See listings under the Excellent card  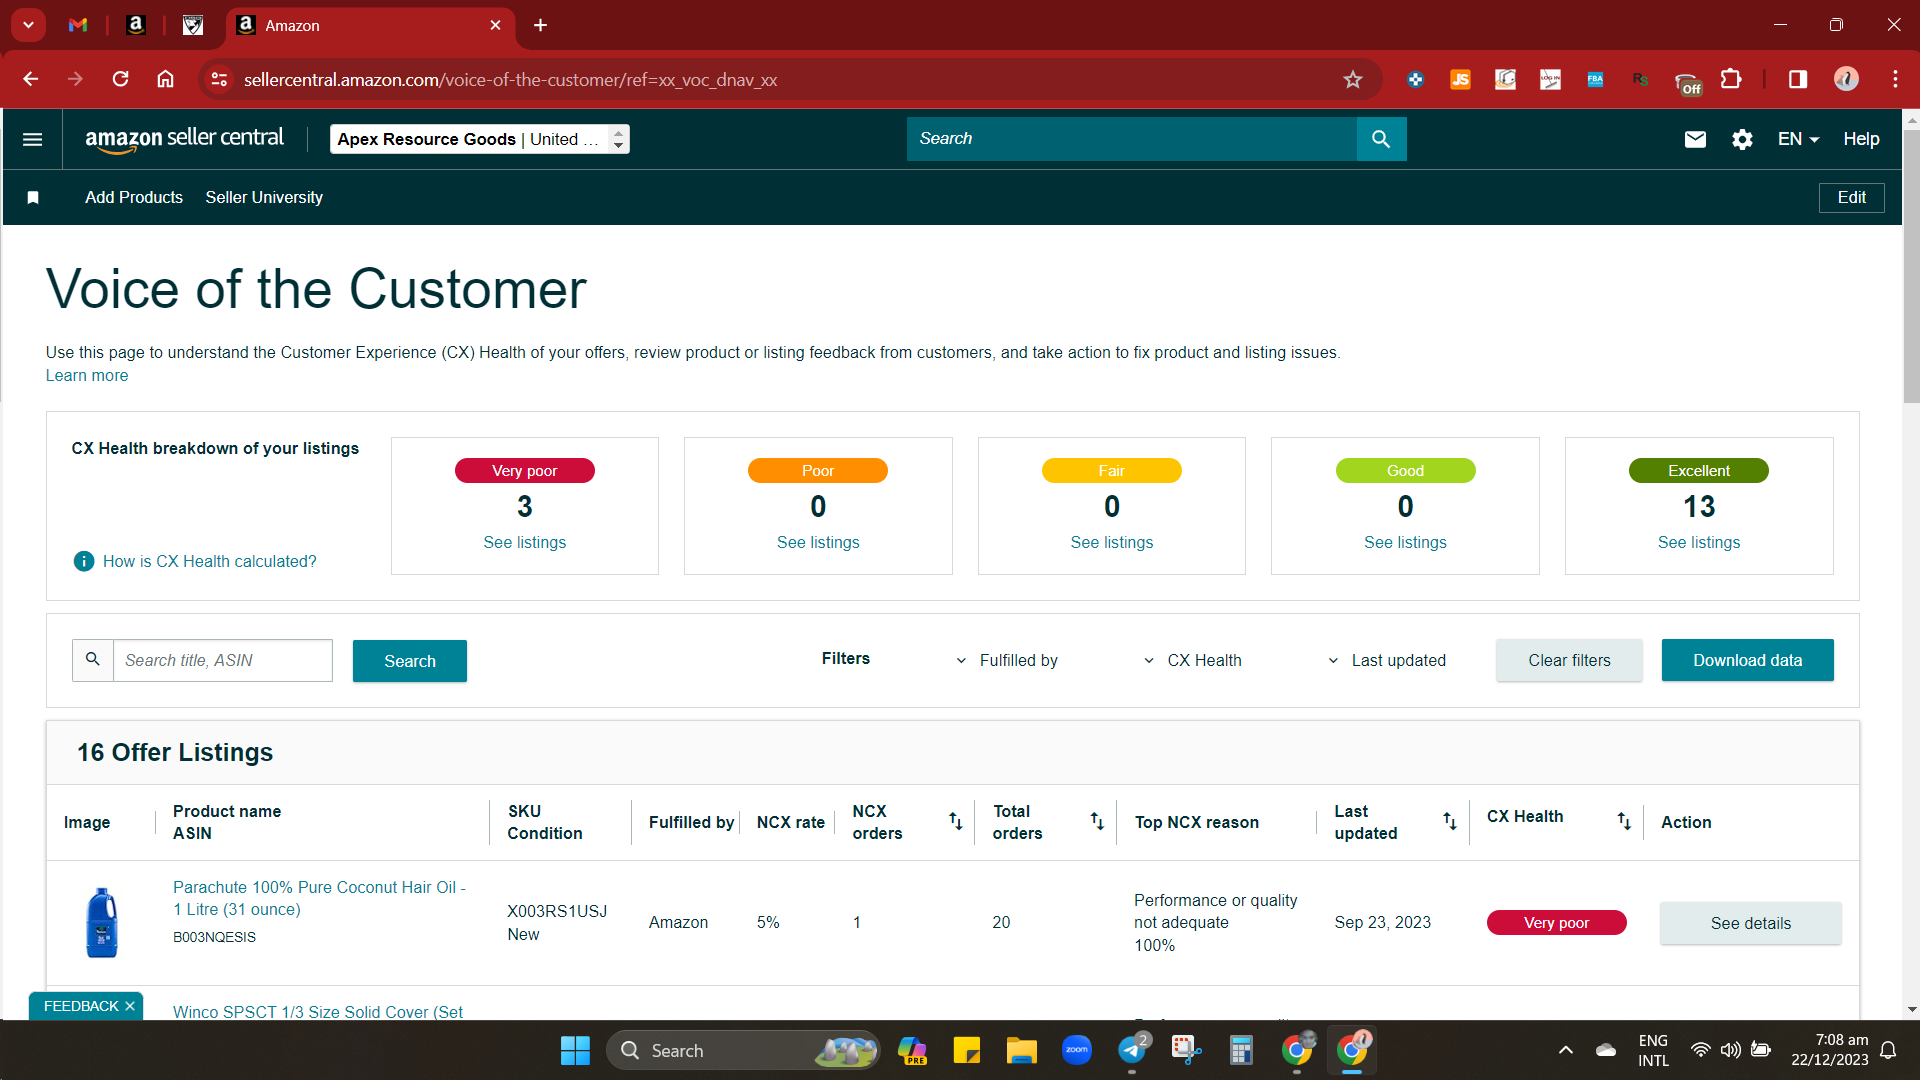[1698, 542]
